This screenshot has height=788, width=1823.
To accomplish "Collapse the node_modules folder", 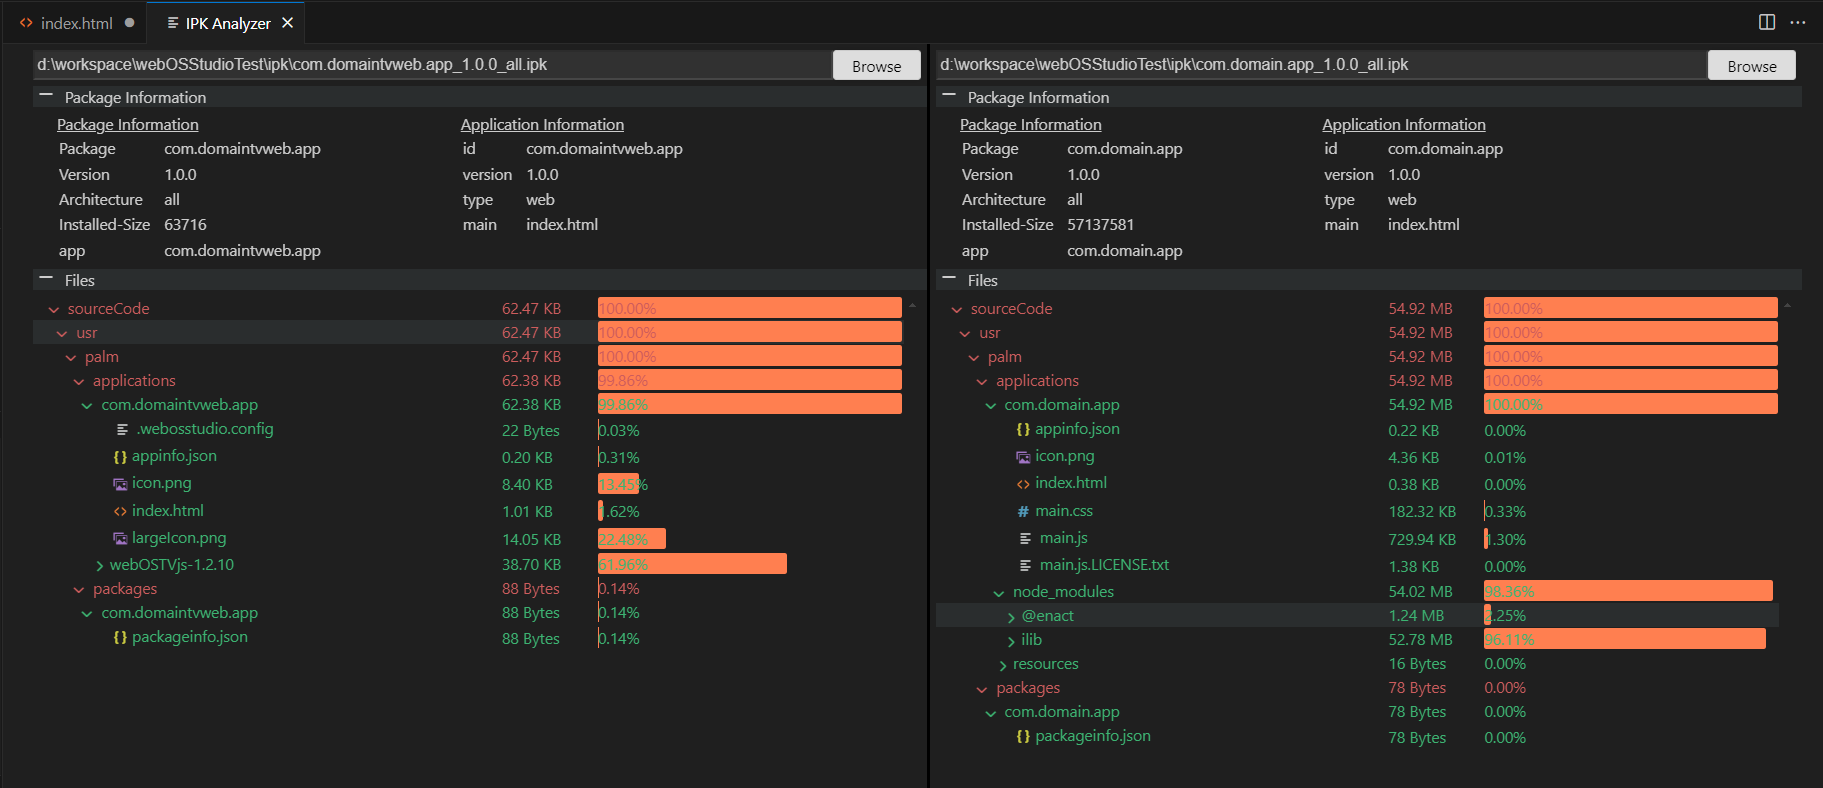I will click(998, 593).
